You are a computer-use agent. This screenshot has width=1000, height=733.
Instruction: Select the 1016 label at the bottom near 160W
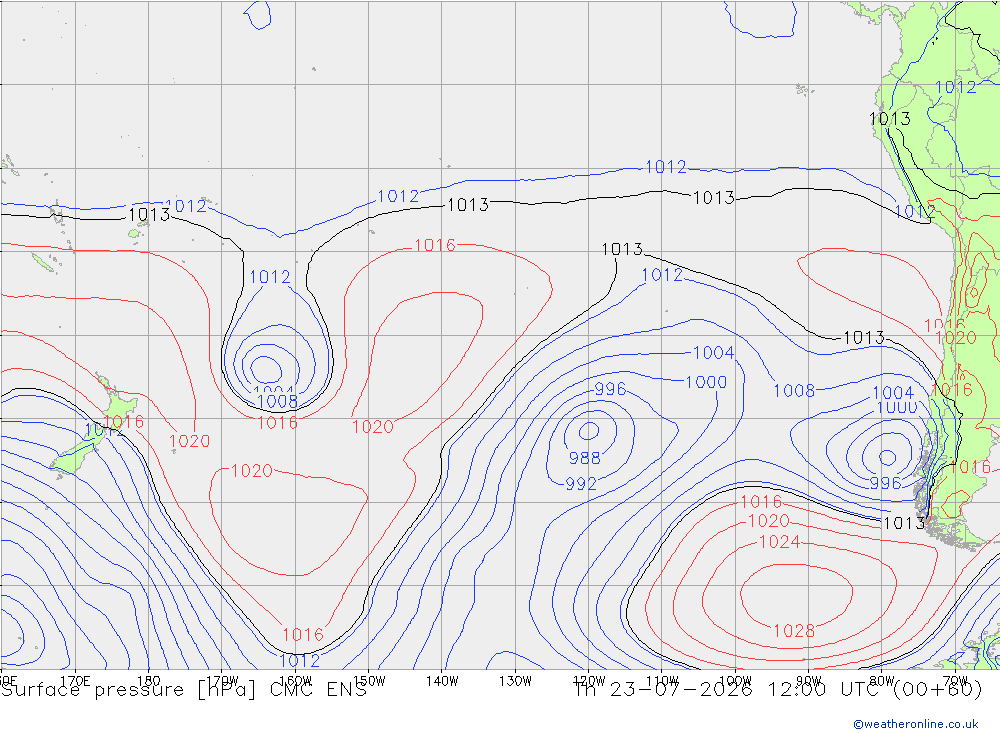[x=303, y=635]
